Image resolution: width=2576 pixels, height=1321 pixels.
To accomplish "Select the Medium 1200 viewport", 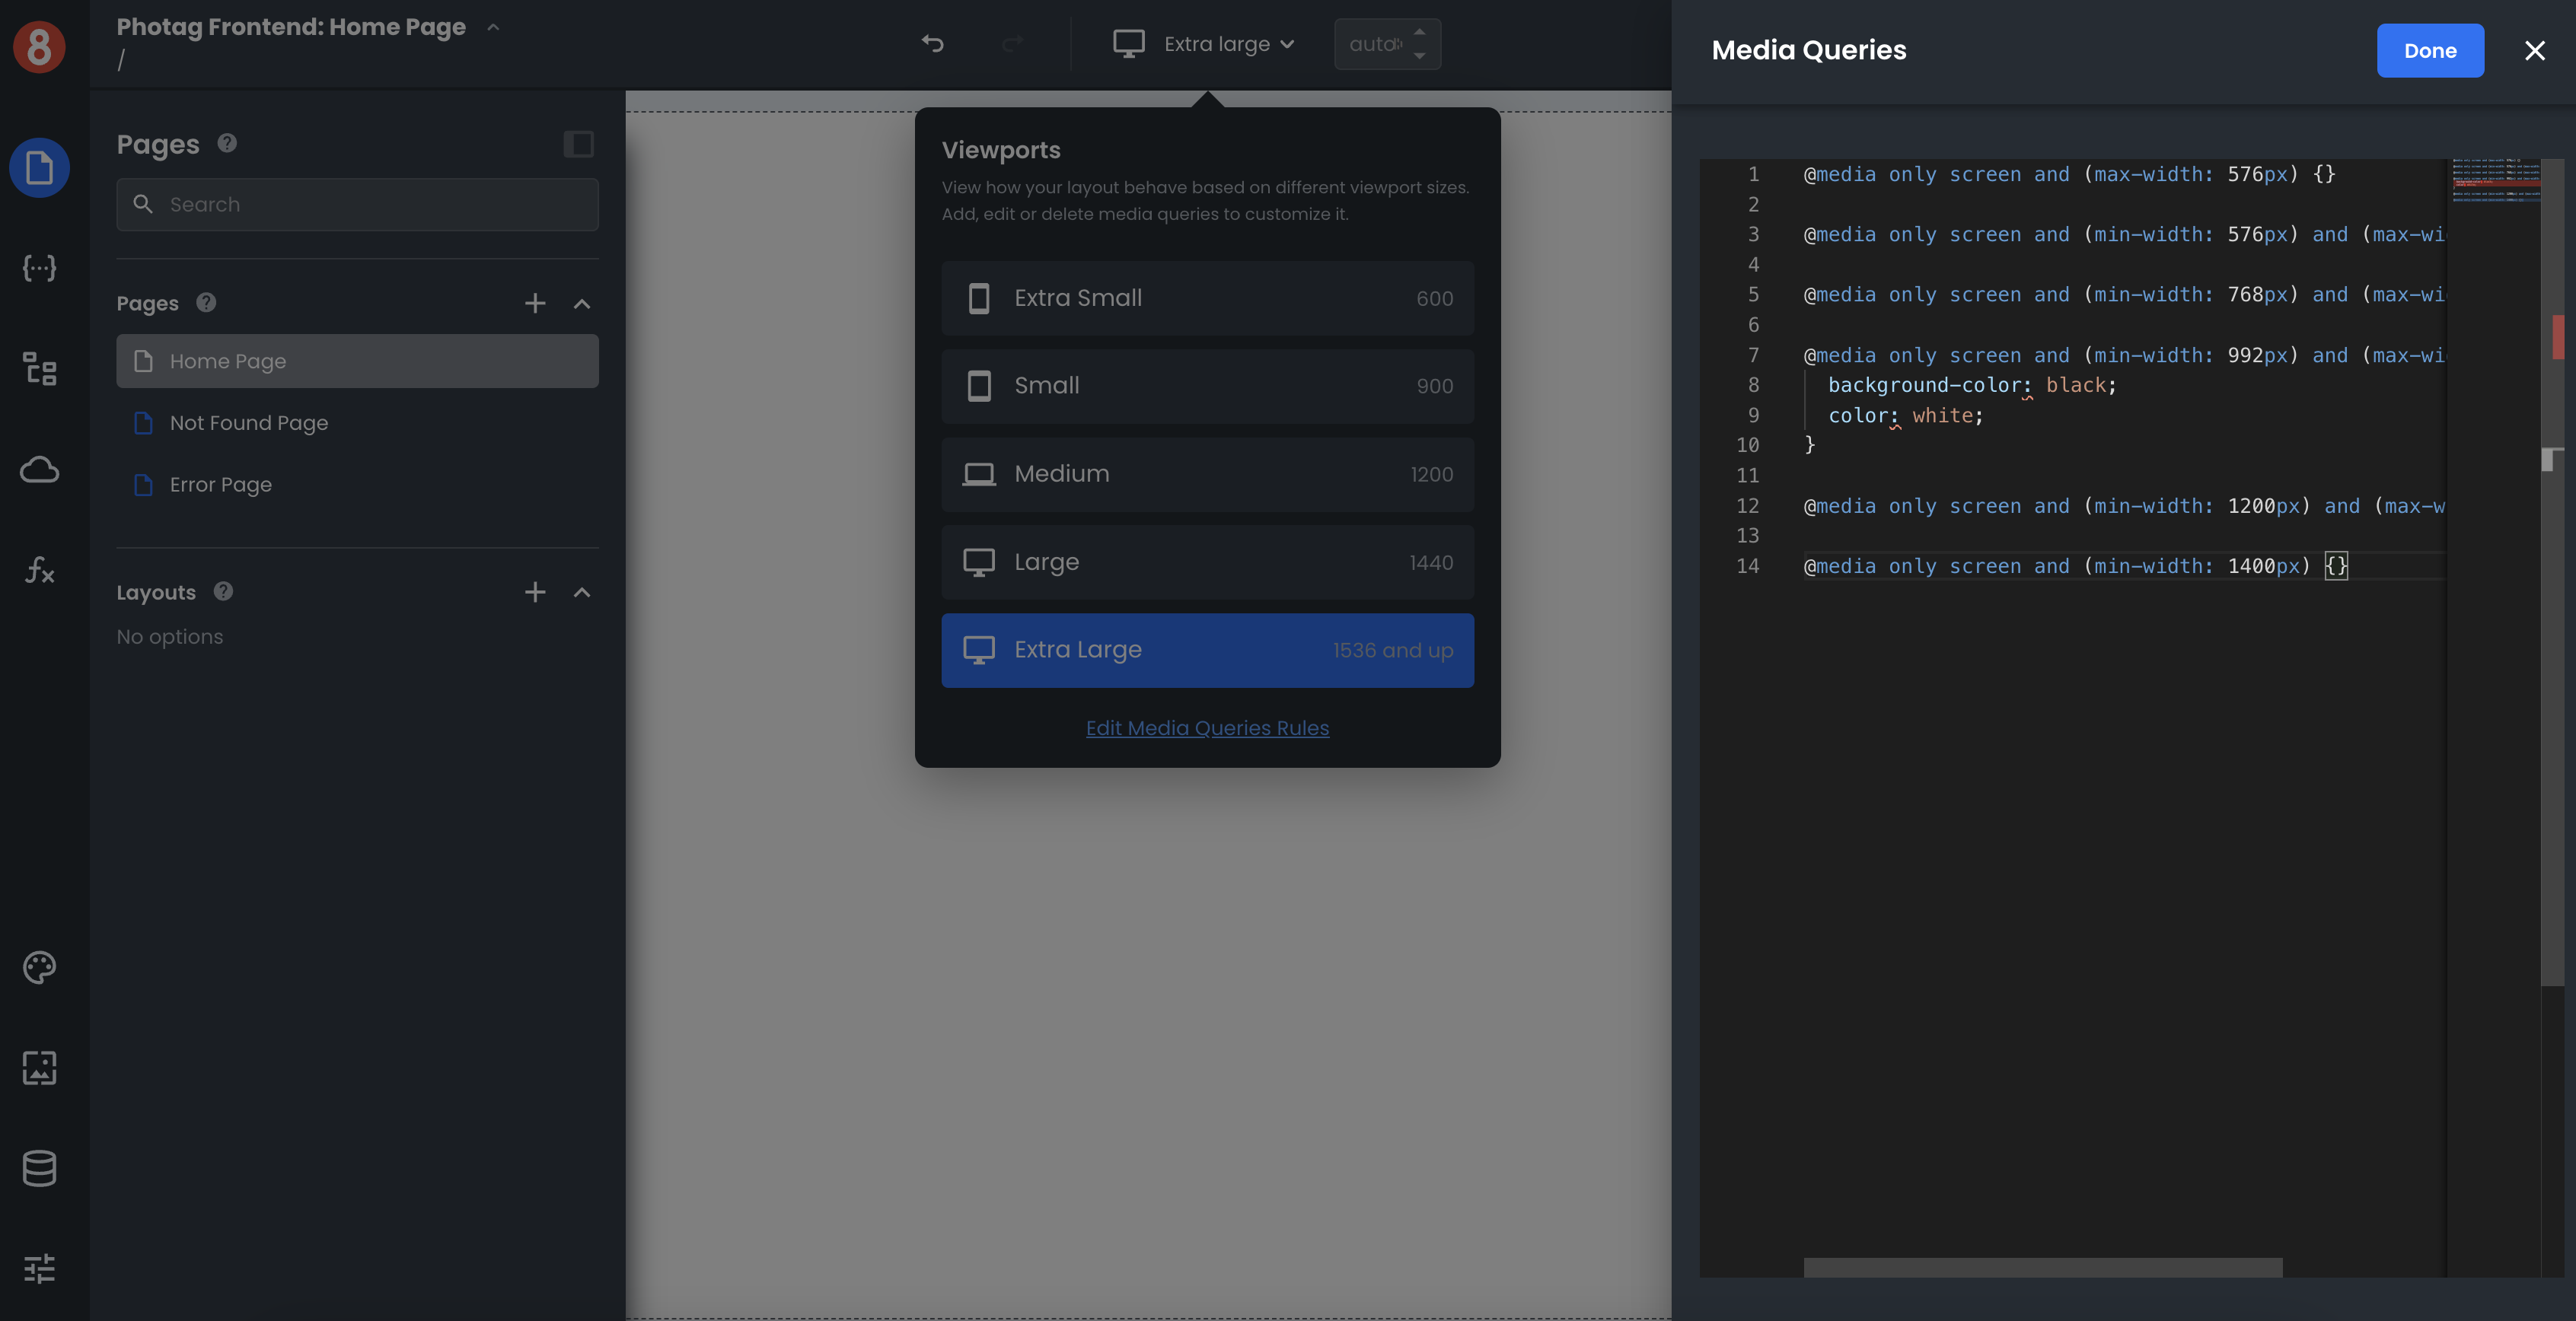I will point(1207,474).
